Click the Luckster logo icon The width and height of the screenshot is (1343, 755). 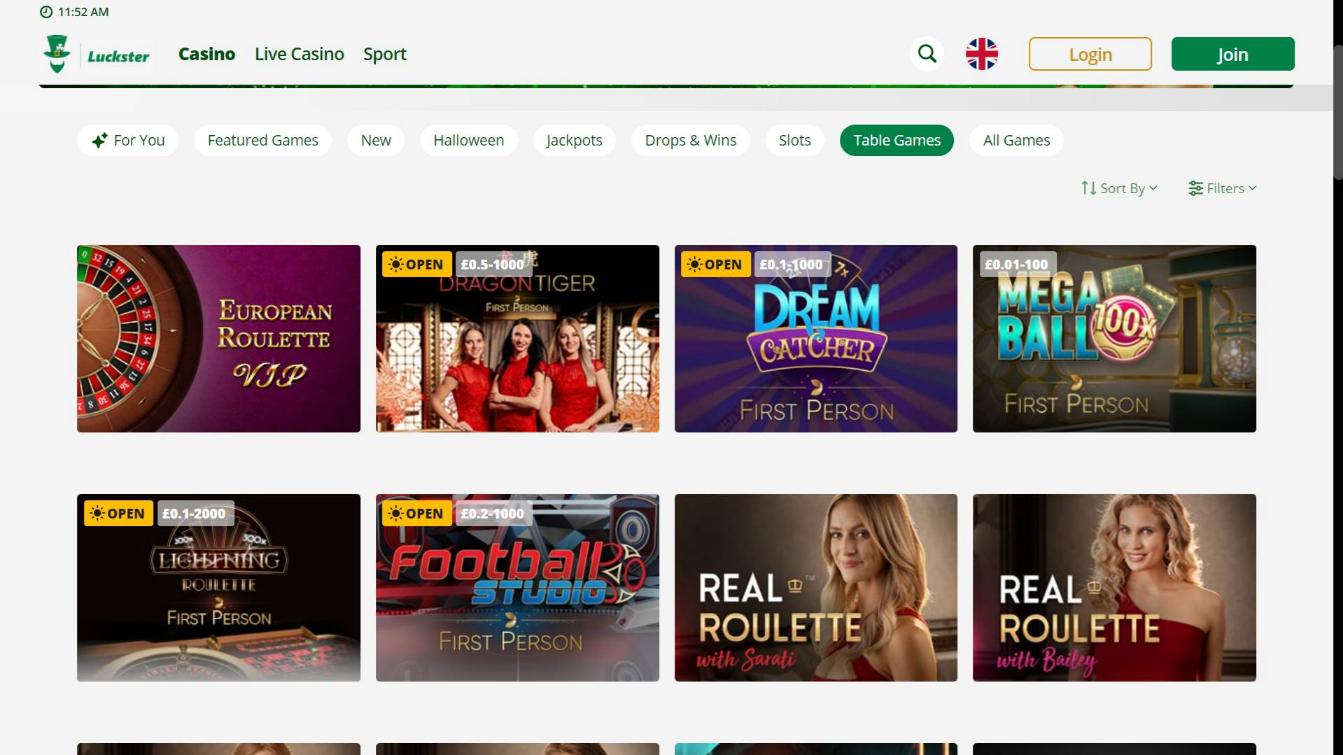click(x=57, y=54)
